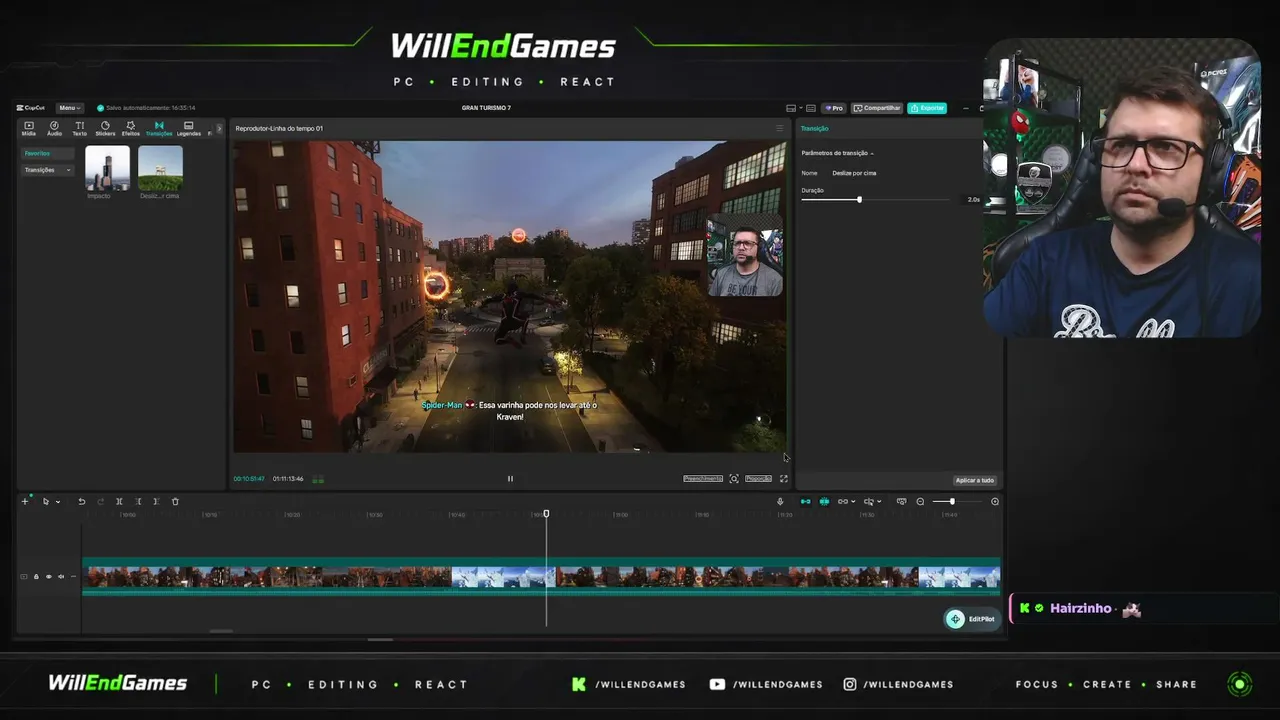The image size is (1280, 720).
Task: Expand the preview axis dropdown arrow
Action: (878, 502)
